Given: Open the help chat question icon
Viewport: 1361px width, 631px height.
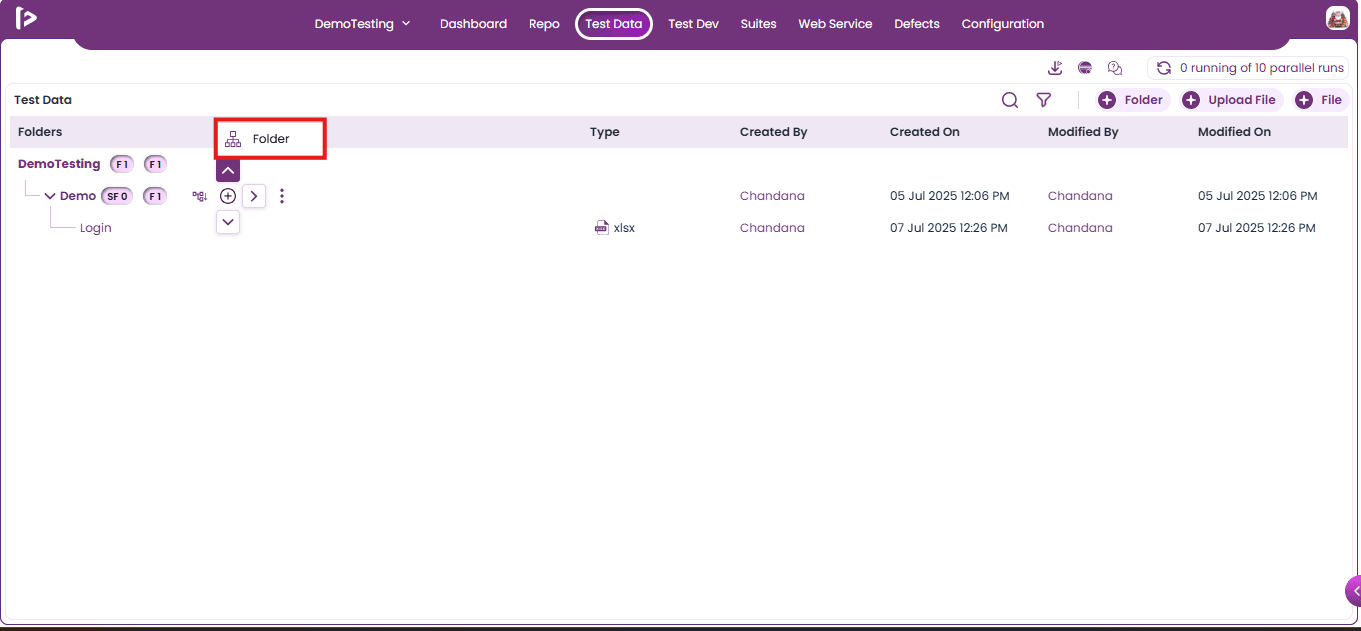Looking at the screenshot, I should [x=1115, y=68].
